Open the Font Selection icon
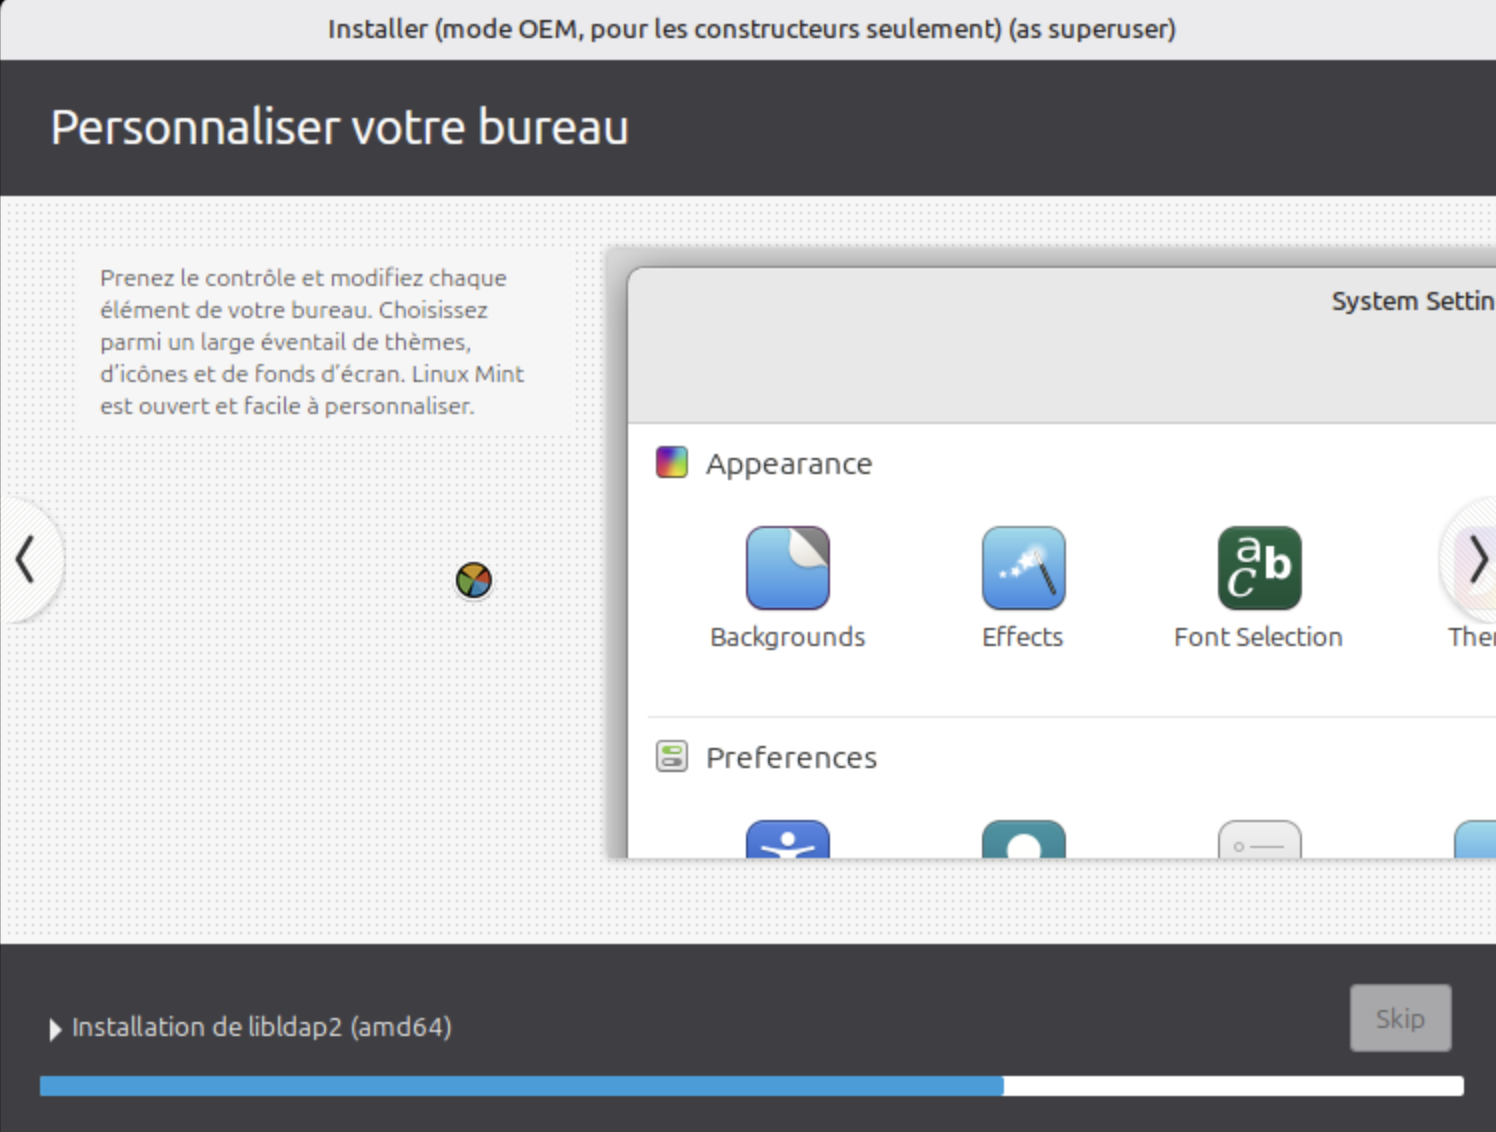This screenshot has height=1132, width=1496. [1259, 568]
